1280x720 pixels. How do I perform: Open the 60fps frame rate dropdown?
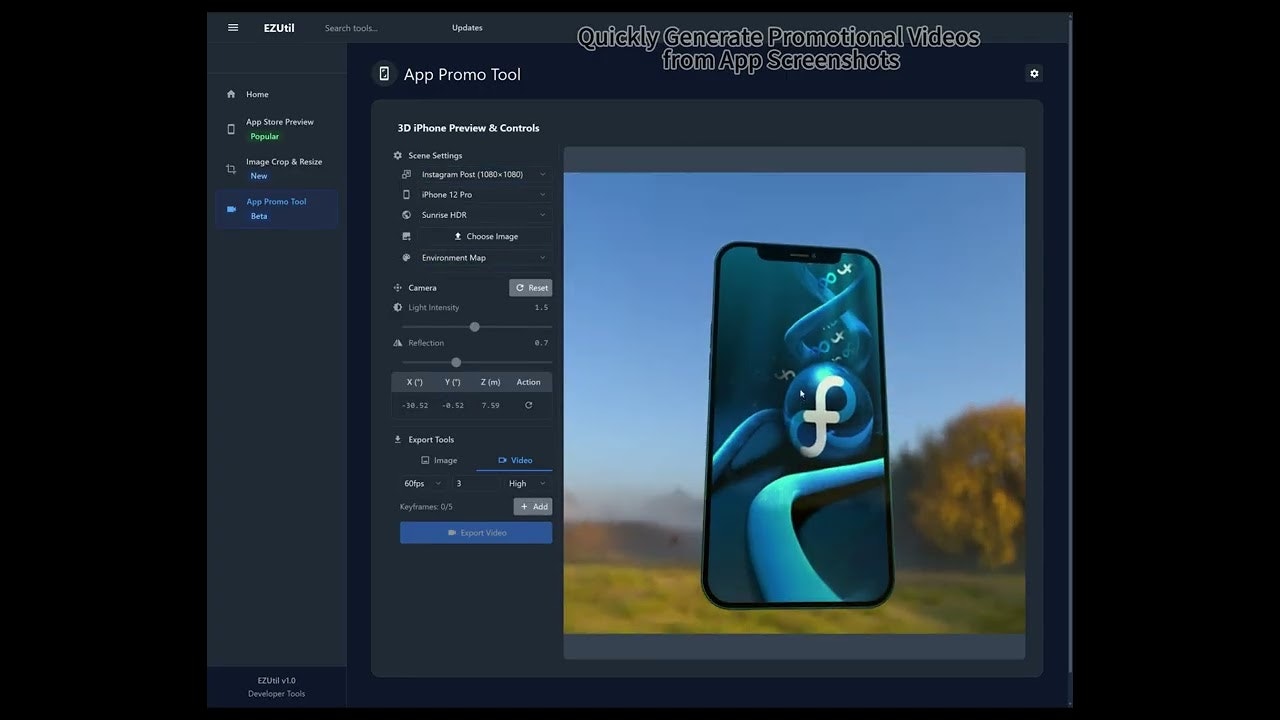click(x=423, y=483)
